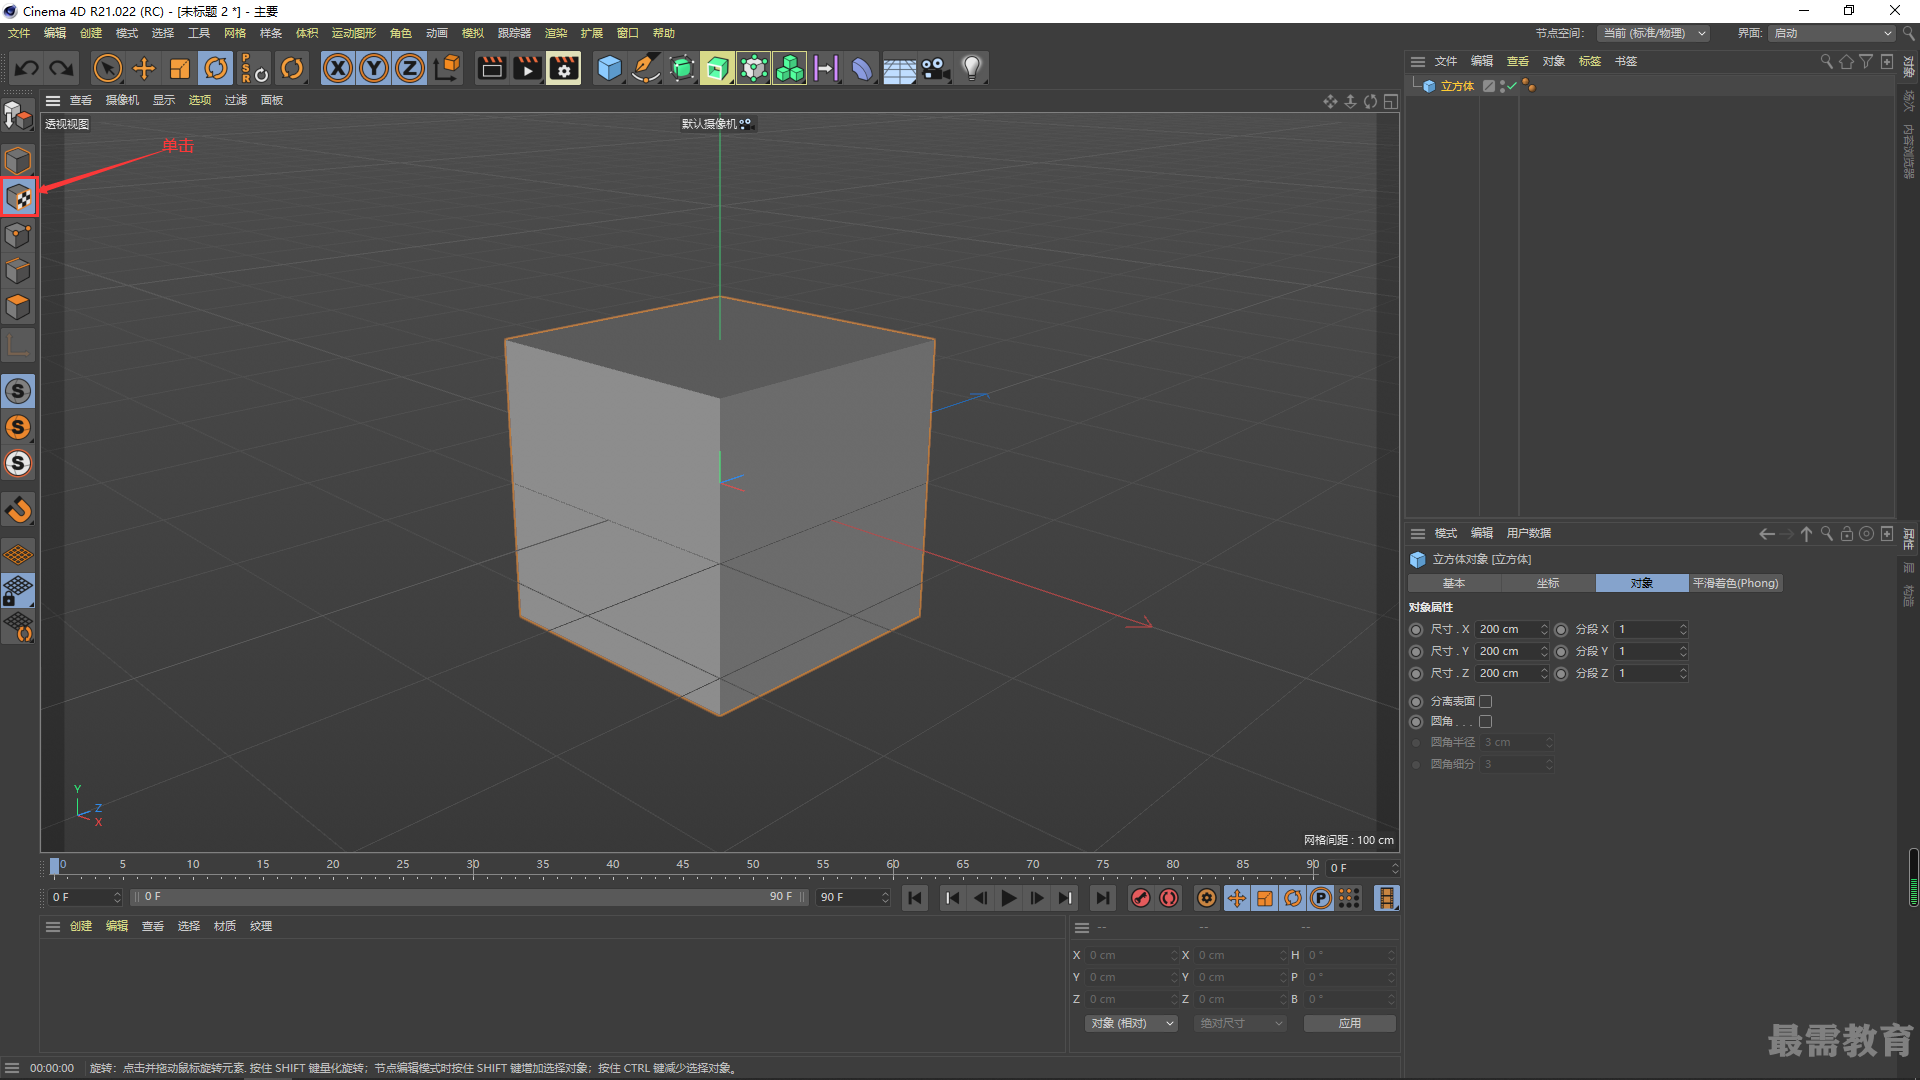Play the animation forward
1920x1080 pixels.
pos(1009,898)
